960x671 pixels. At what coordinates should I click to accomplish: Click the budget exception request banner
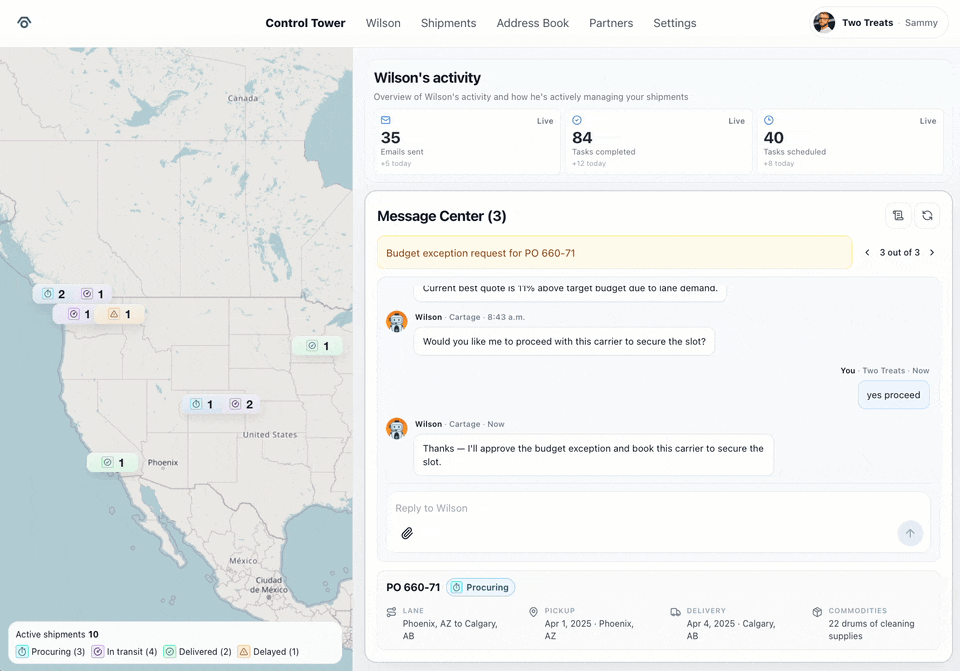click(x=614, y=253)
